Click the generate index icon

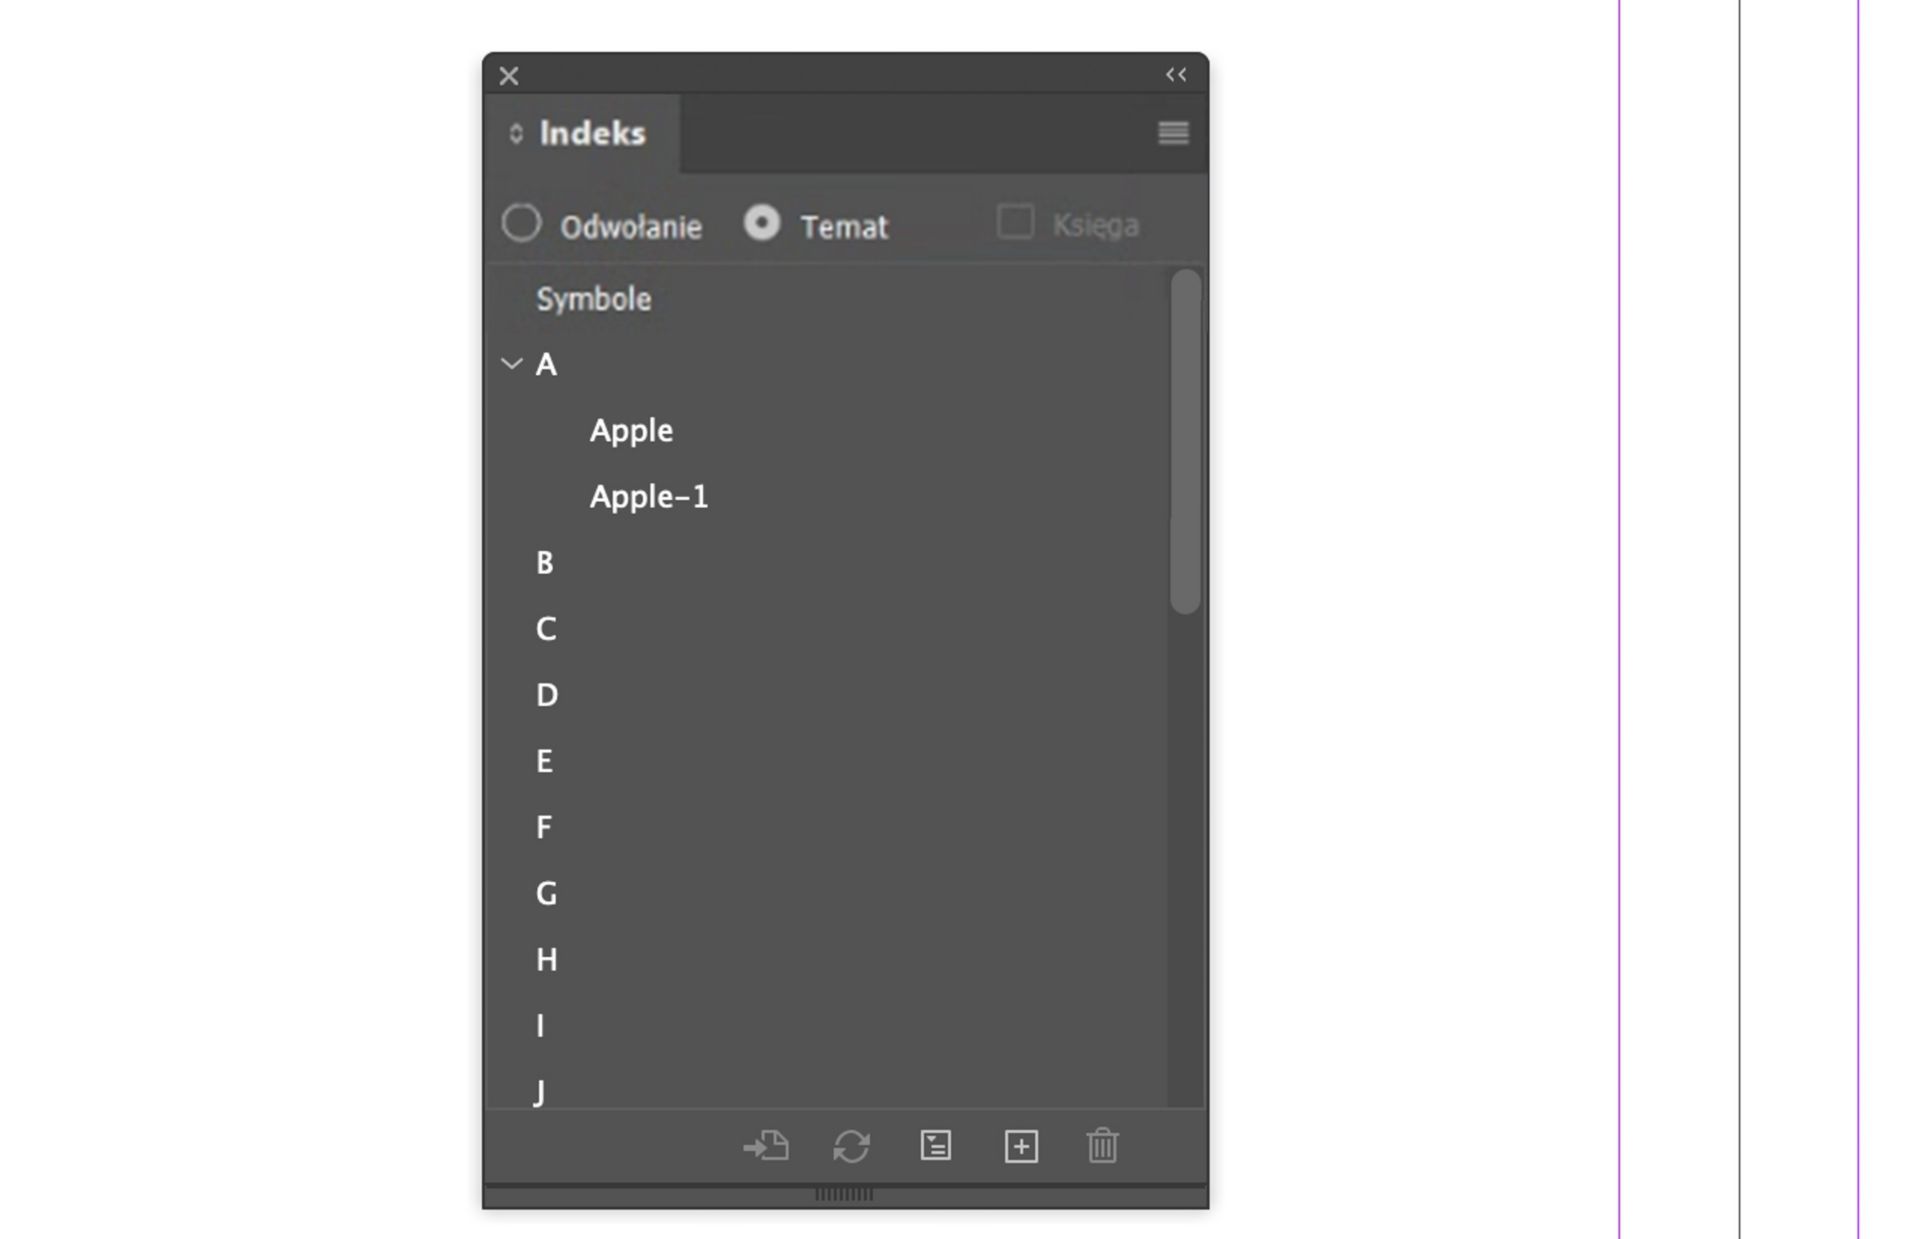(936, 1146)
